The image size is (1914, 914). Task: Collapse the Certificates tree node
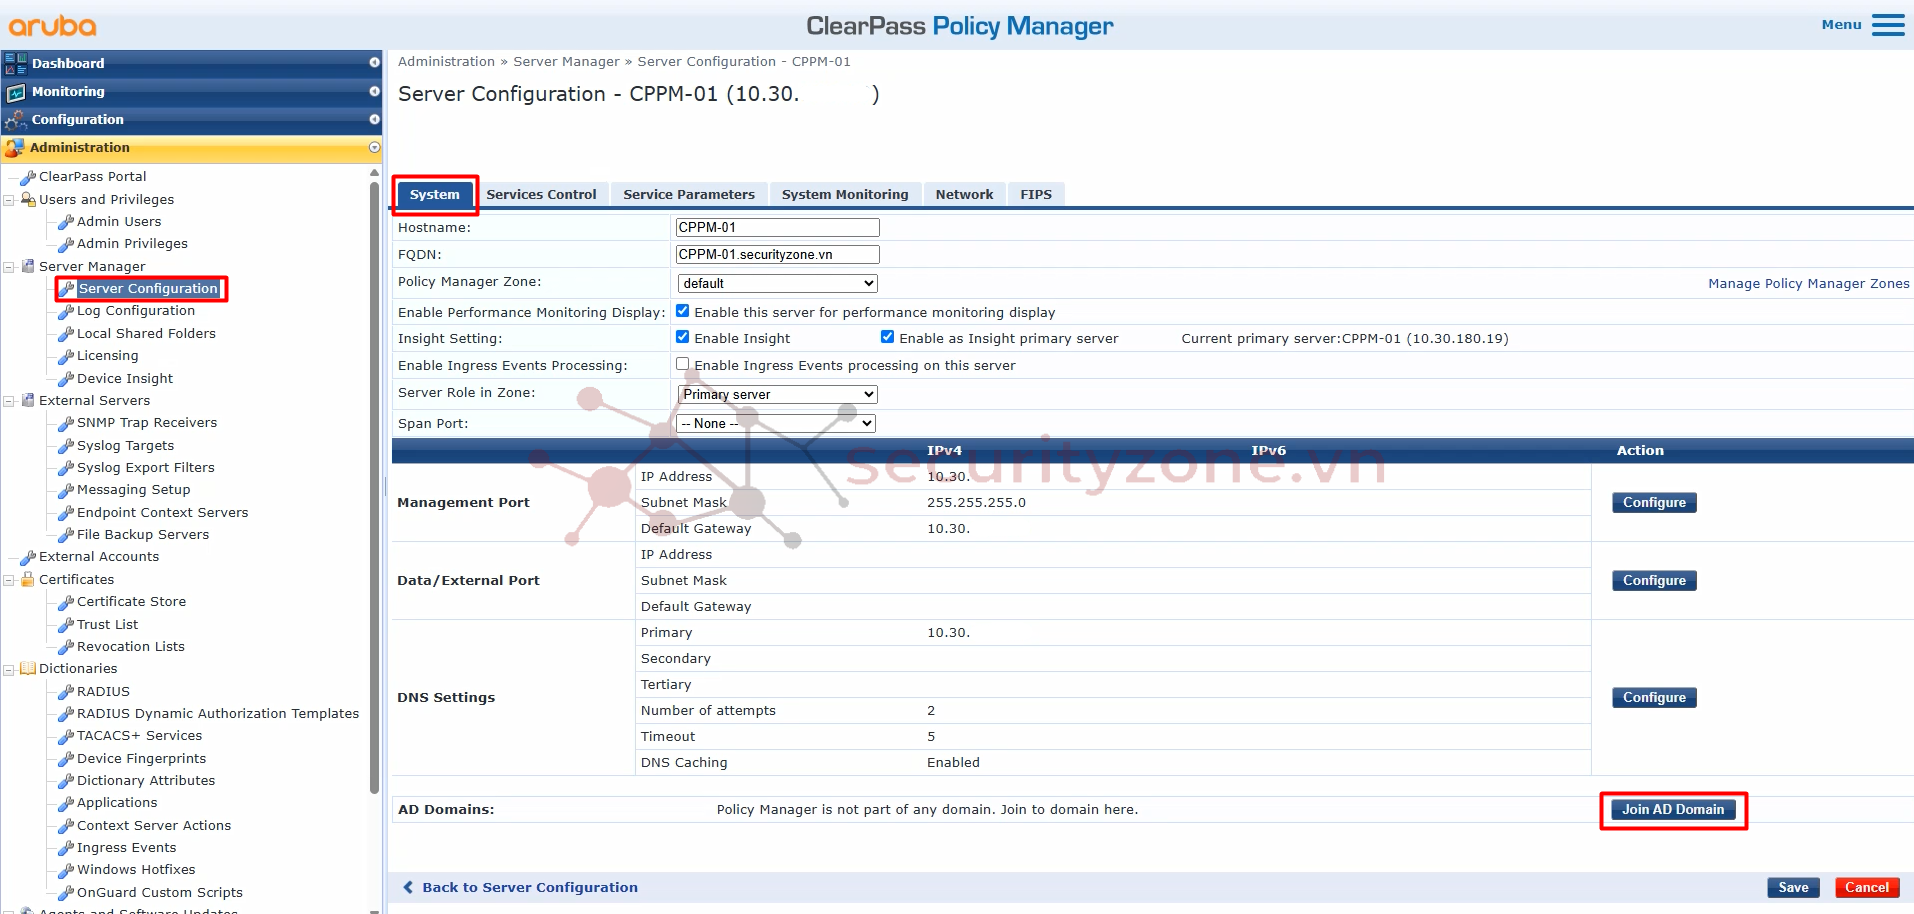pyautogui.click(x=9, y=580)
